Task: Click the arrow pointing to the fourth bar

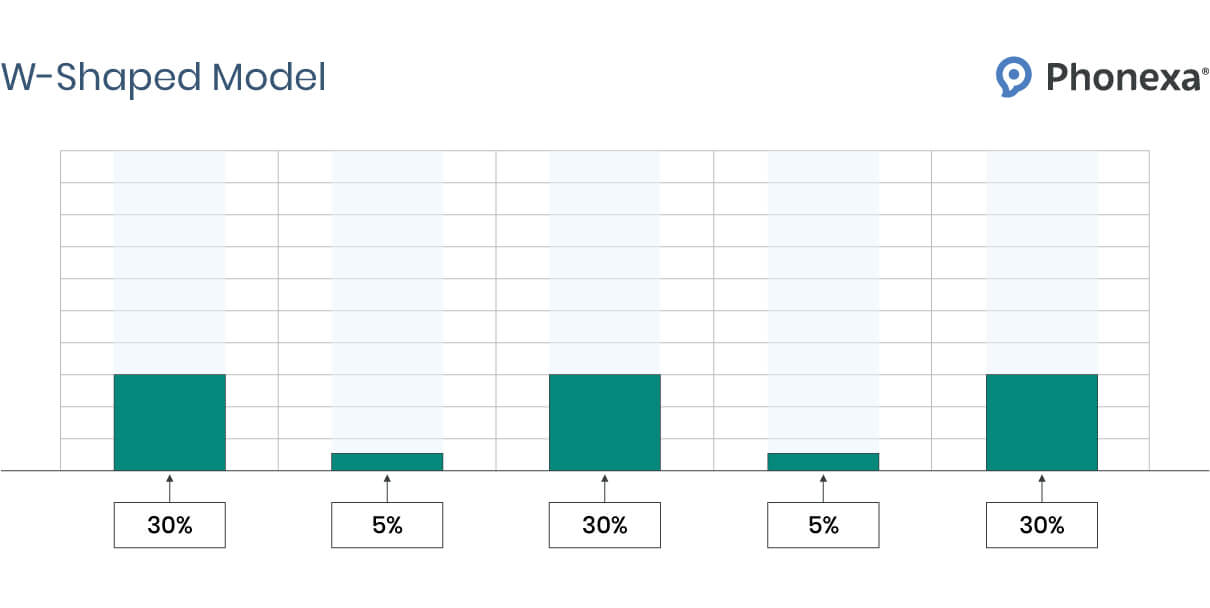Action: point(823,488)
